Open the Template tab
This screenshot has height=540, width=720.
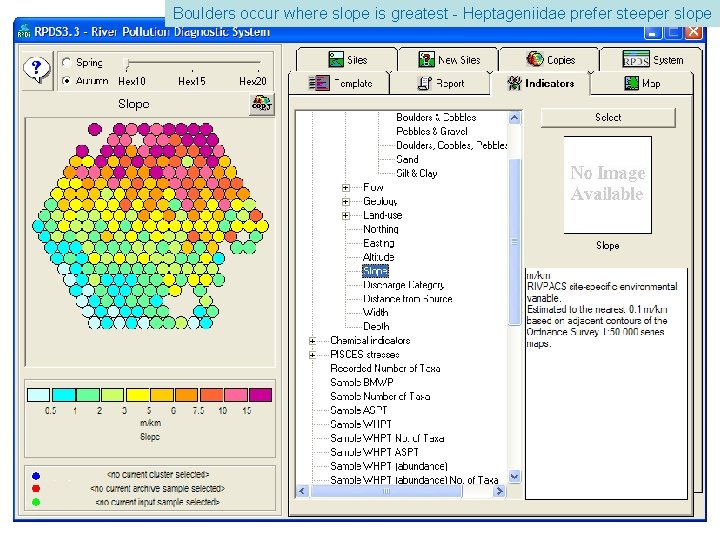click(x=340, y=83)
